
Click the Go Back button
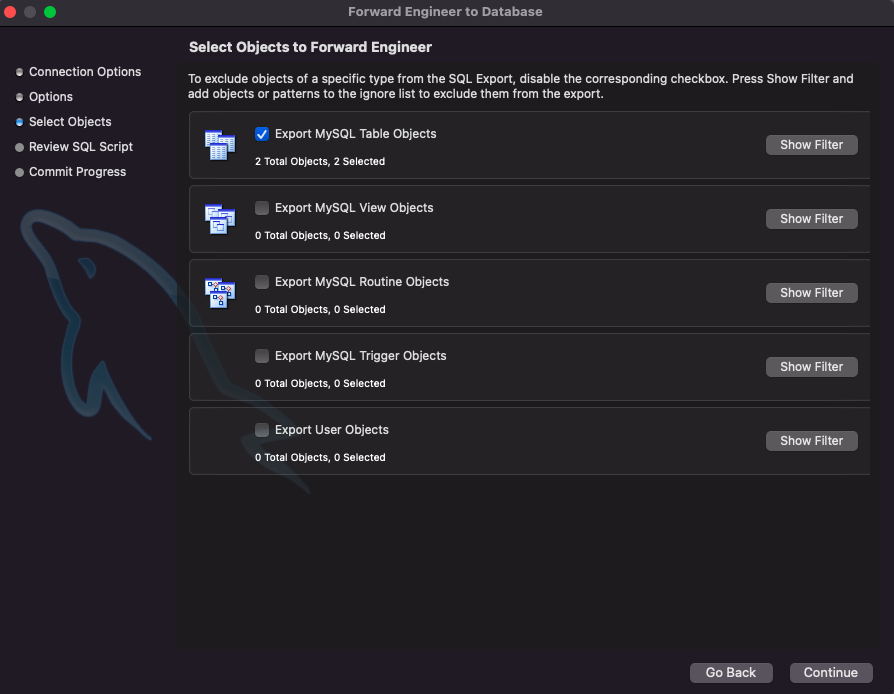731,673
